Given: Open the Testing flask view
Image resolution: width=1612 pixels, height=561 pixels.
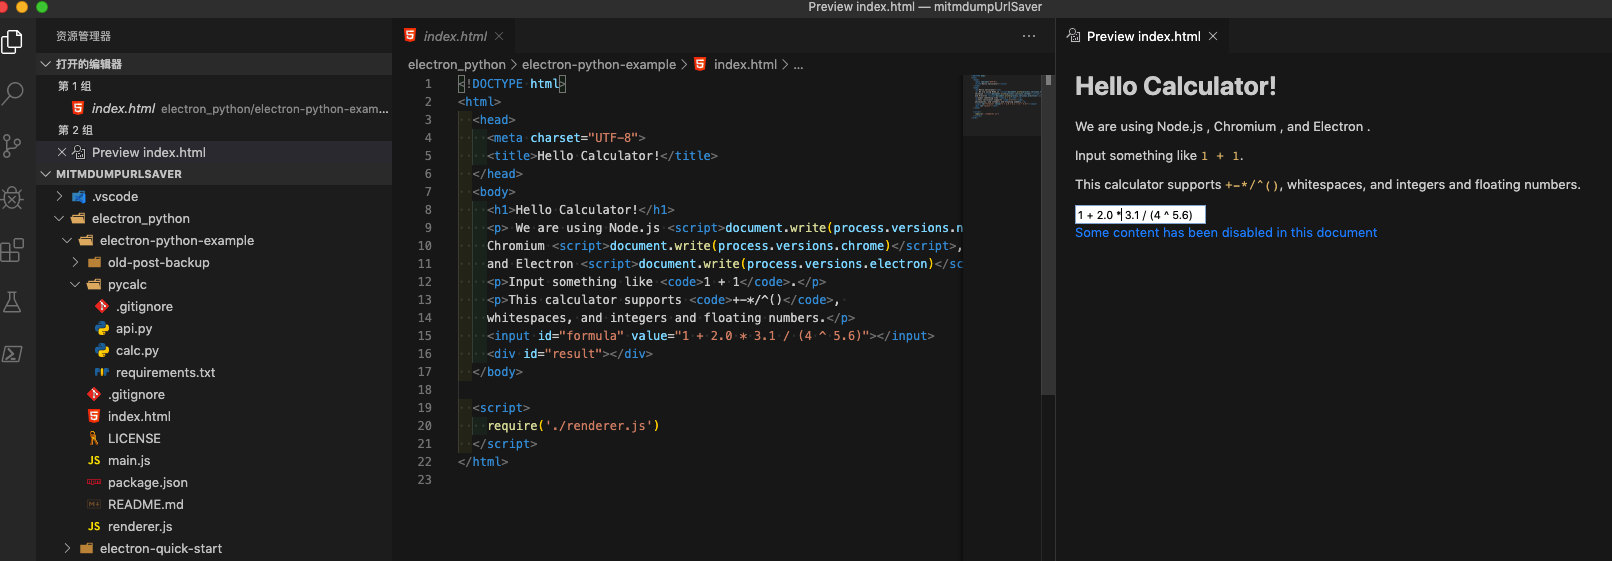Looking at the screenshot, I should click(12, 302).
